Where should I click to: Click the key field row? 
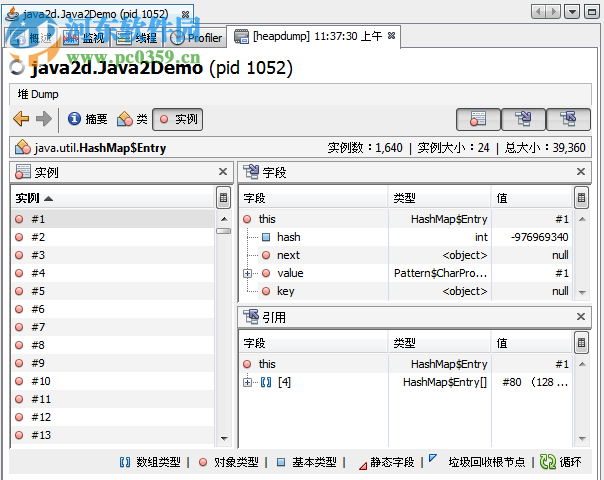click(406, 291)
